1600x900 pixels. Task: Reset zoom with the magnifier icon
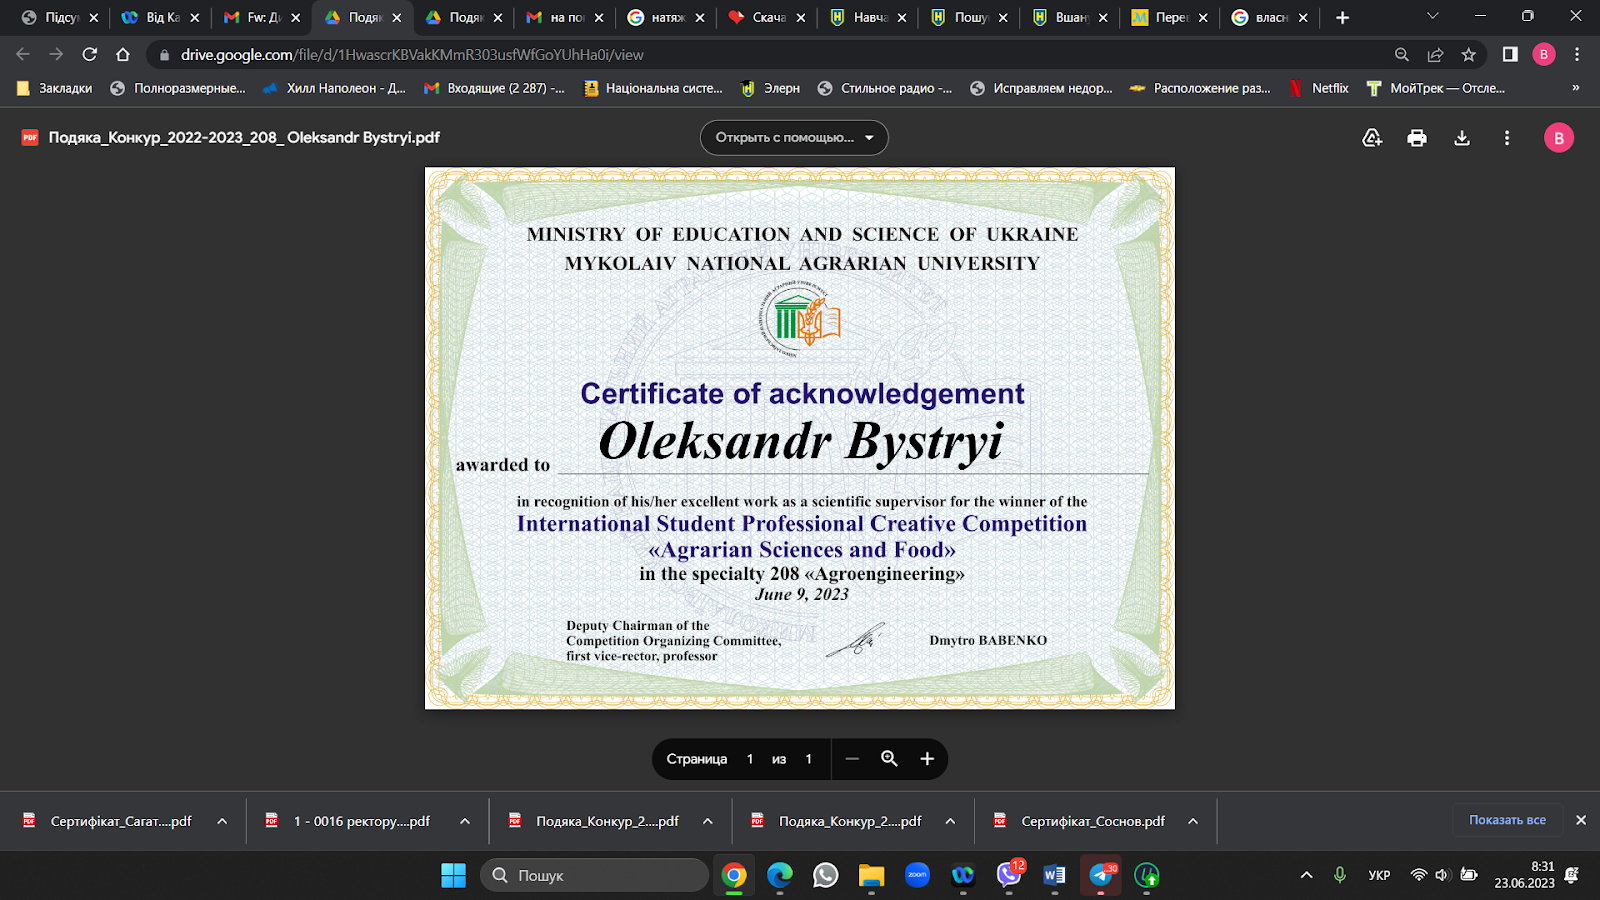click(889, 759)
